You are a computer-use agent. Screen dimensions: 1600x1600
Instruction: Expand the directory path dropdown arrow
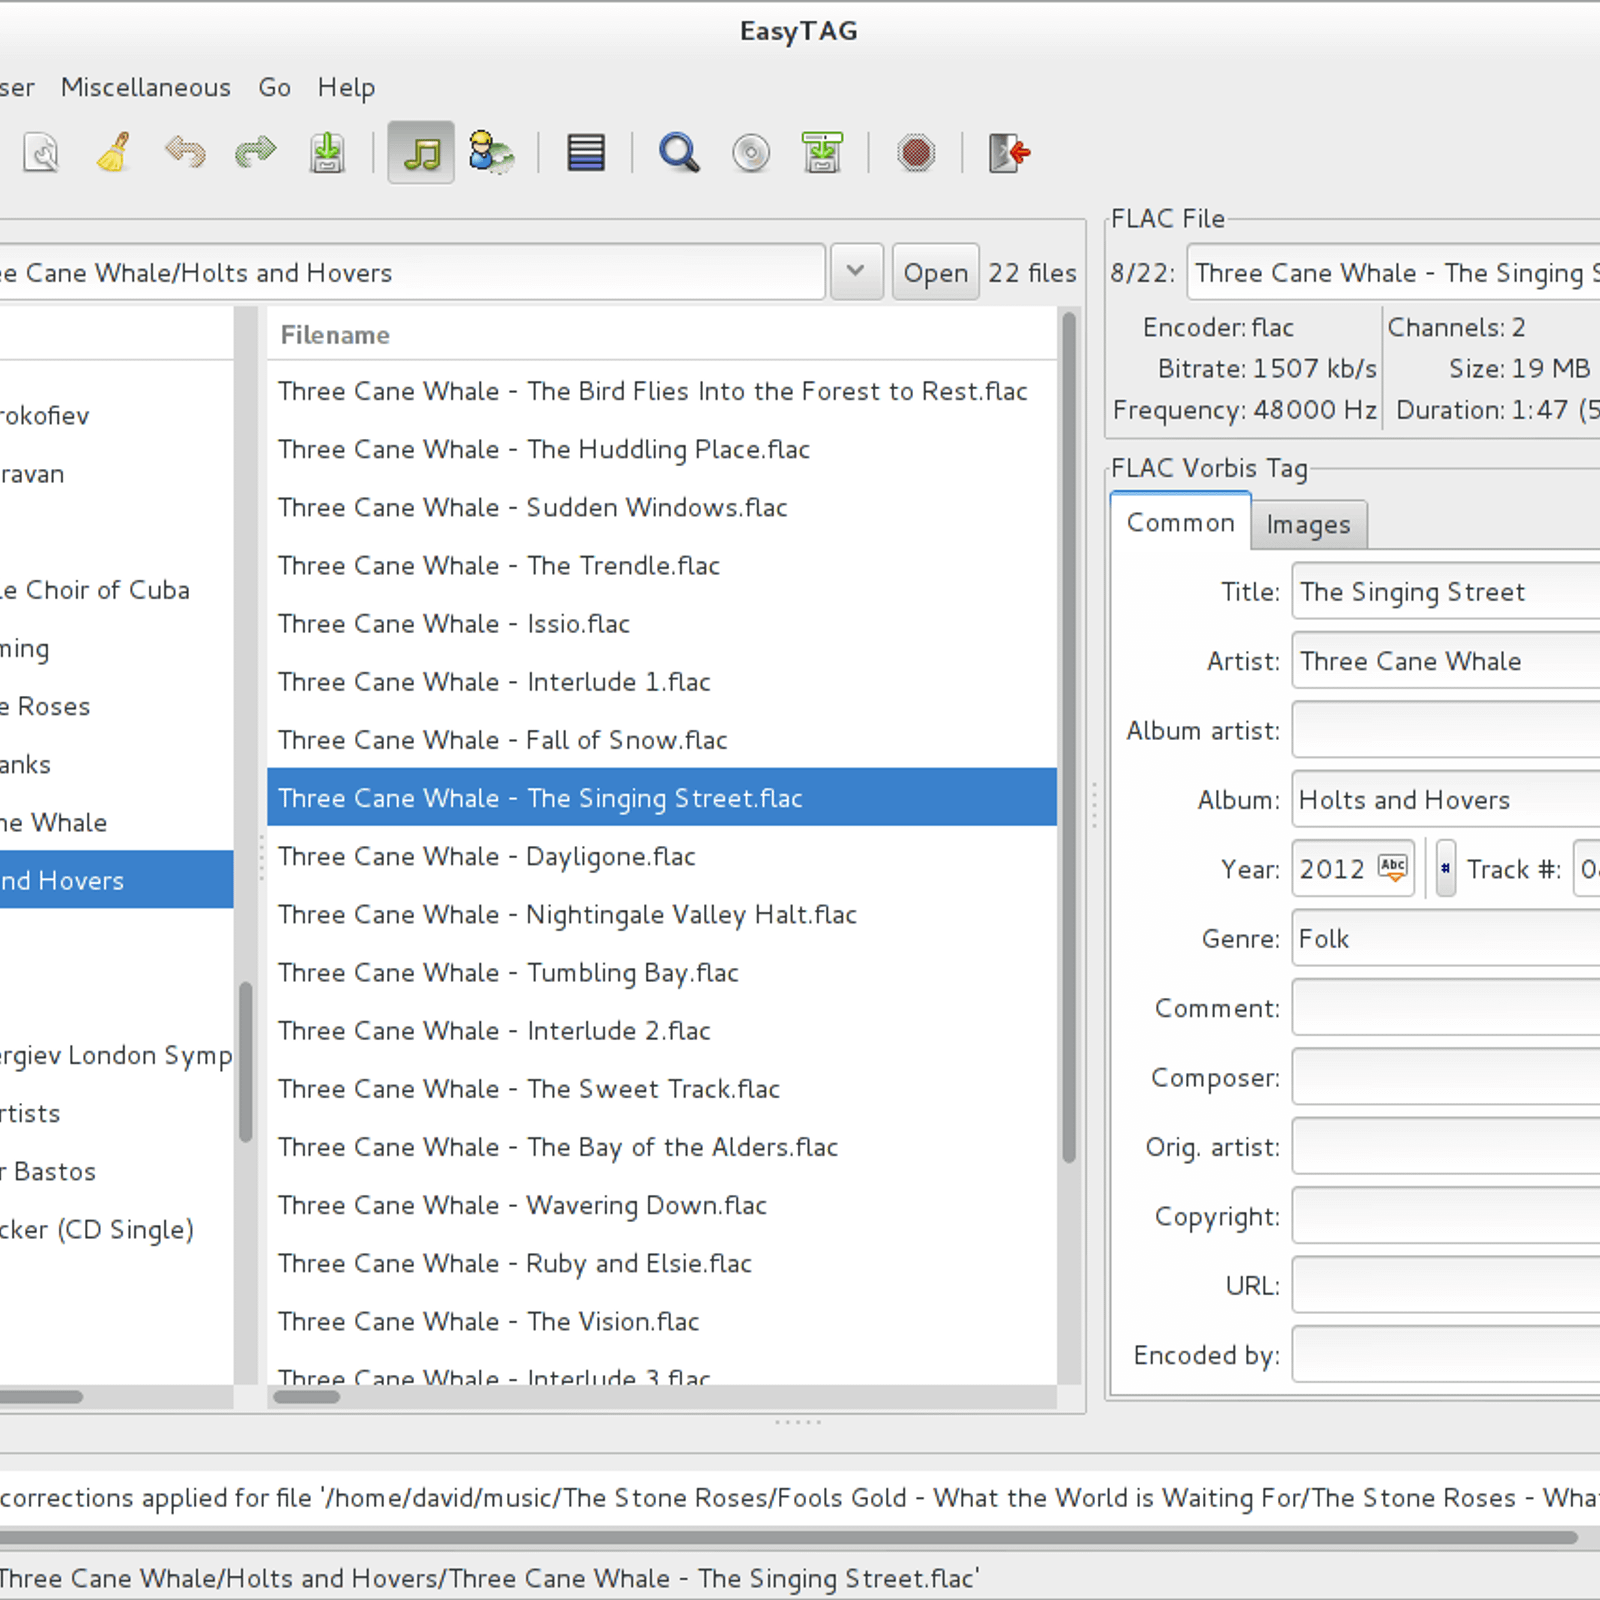tap(856, 272)
